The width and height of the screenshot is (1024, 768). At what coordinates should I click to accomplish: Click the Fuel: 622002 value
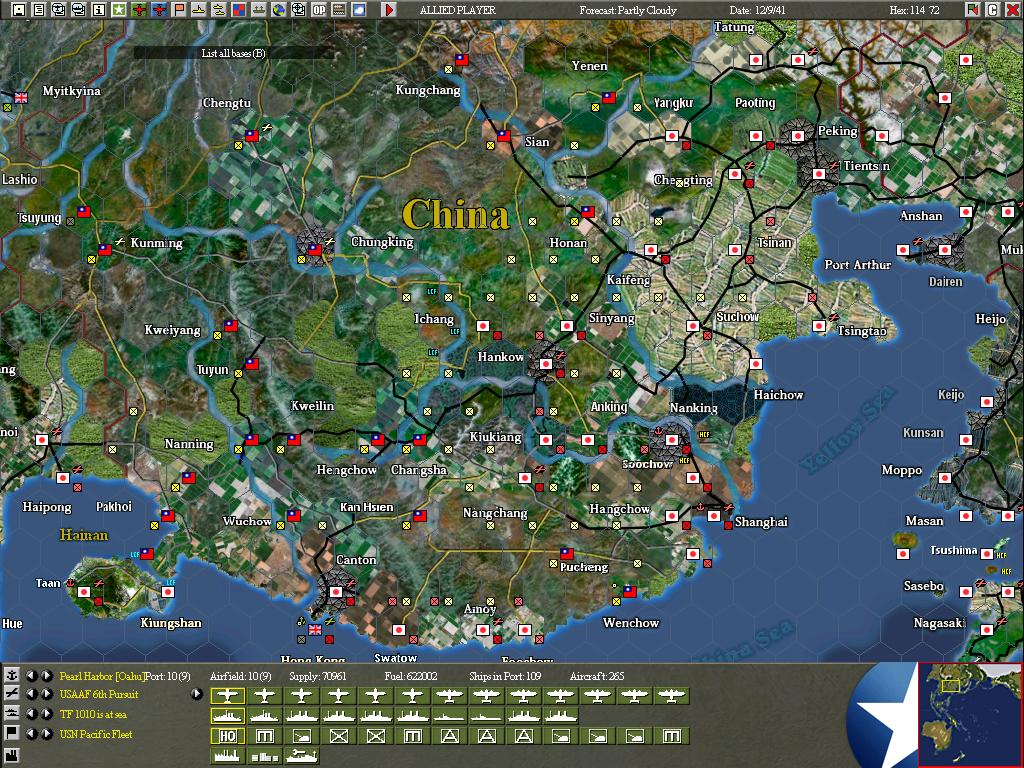(x=411, y=676)
